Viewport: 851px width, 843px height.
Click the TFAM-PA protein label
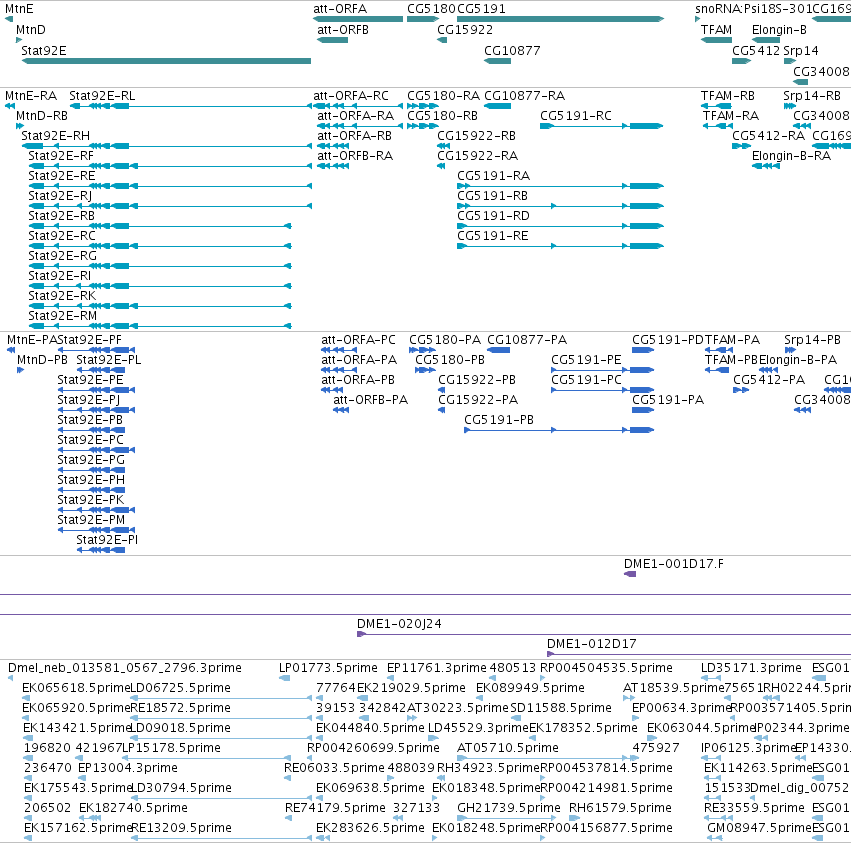tap(732, 340)
